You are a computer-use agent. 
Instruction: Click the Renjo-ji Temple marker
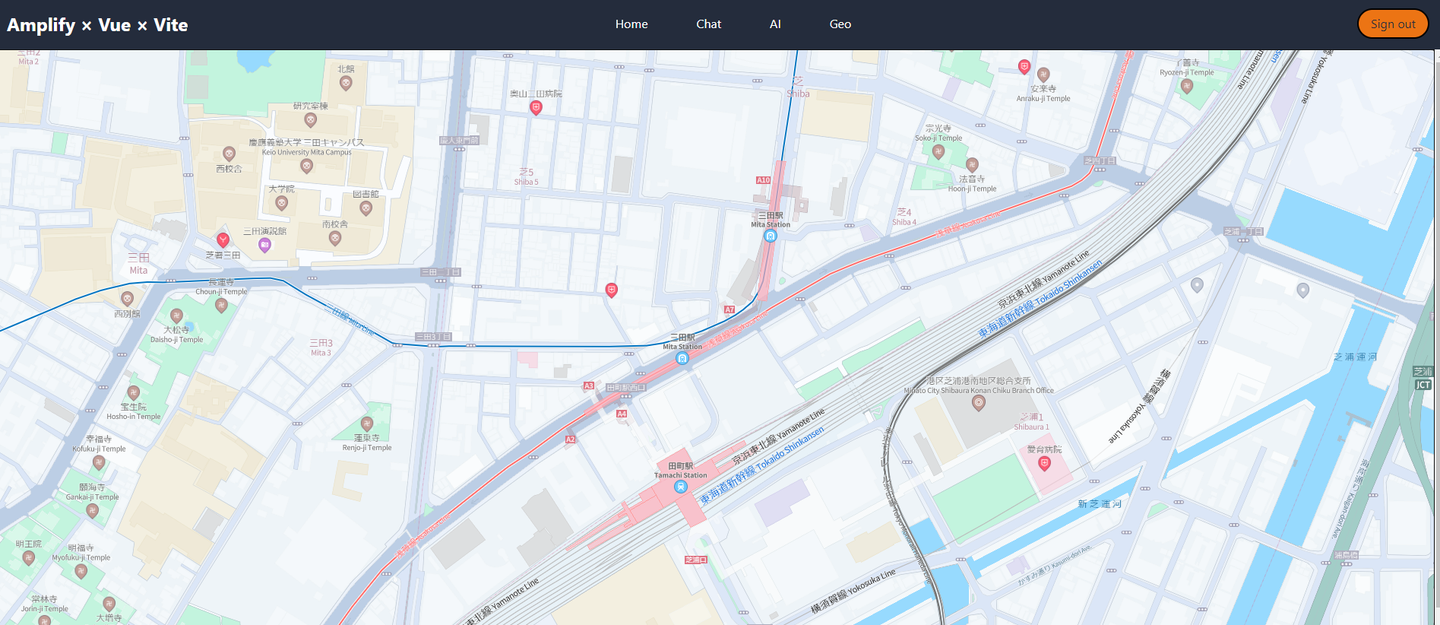(366, 423)
